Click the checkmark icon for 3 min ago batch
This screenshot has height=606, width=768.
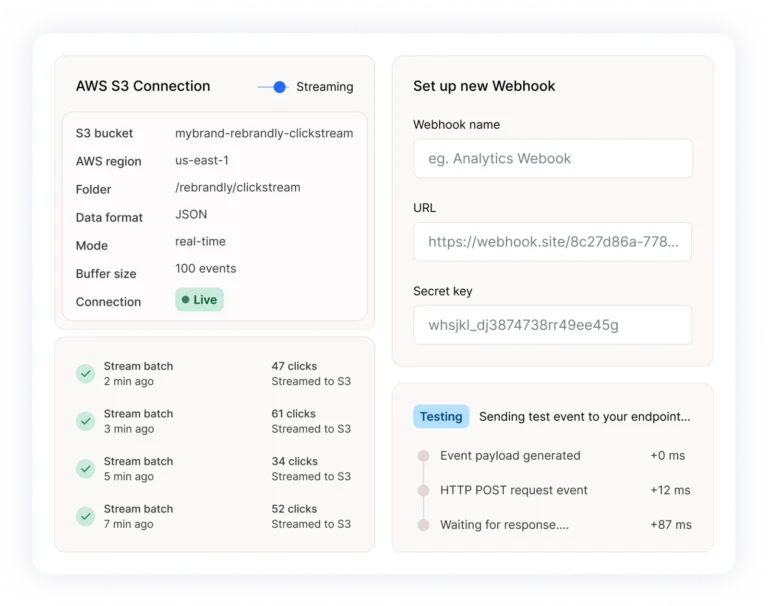(85, 421)
